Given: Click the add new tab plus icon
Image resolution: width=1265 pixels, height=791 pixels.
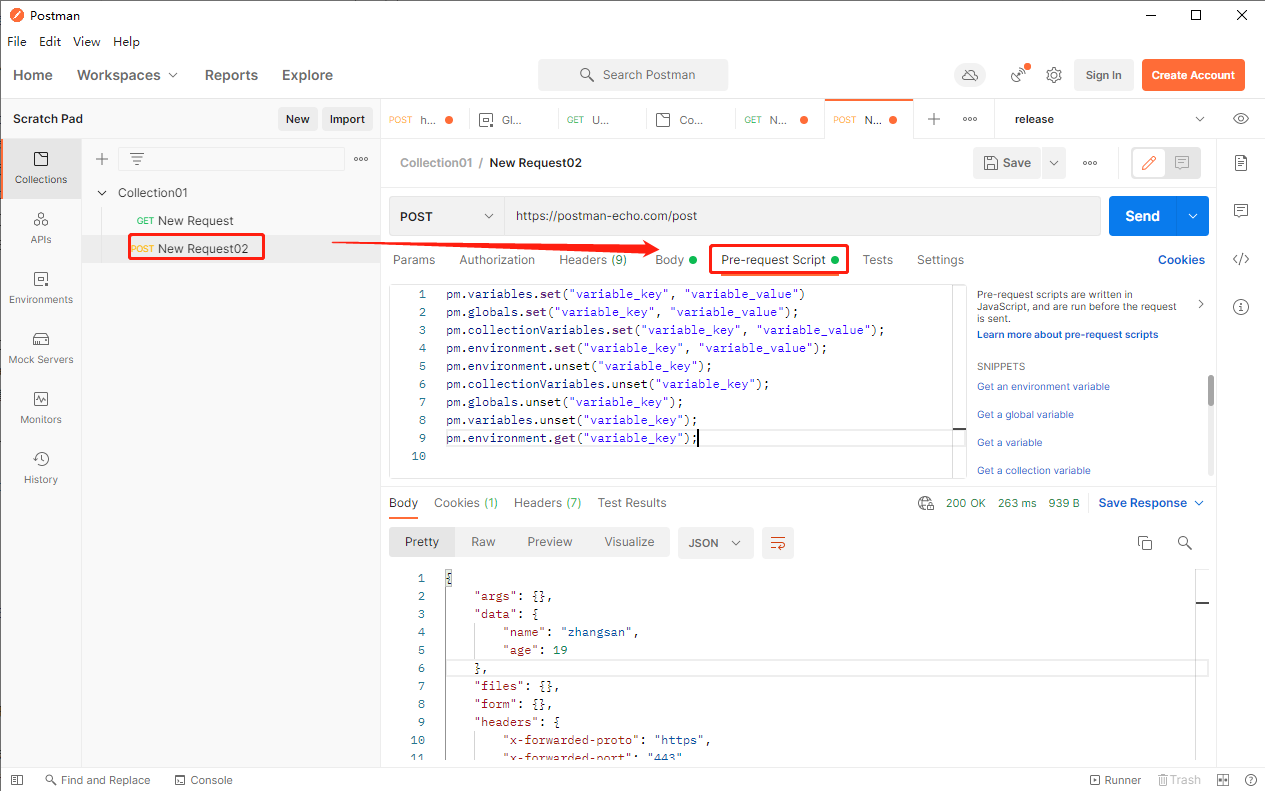Looking at the screenshot, I should pyautogui.click(x=934, y=119).
